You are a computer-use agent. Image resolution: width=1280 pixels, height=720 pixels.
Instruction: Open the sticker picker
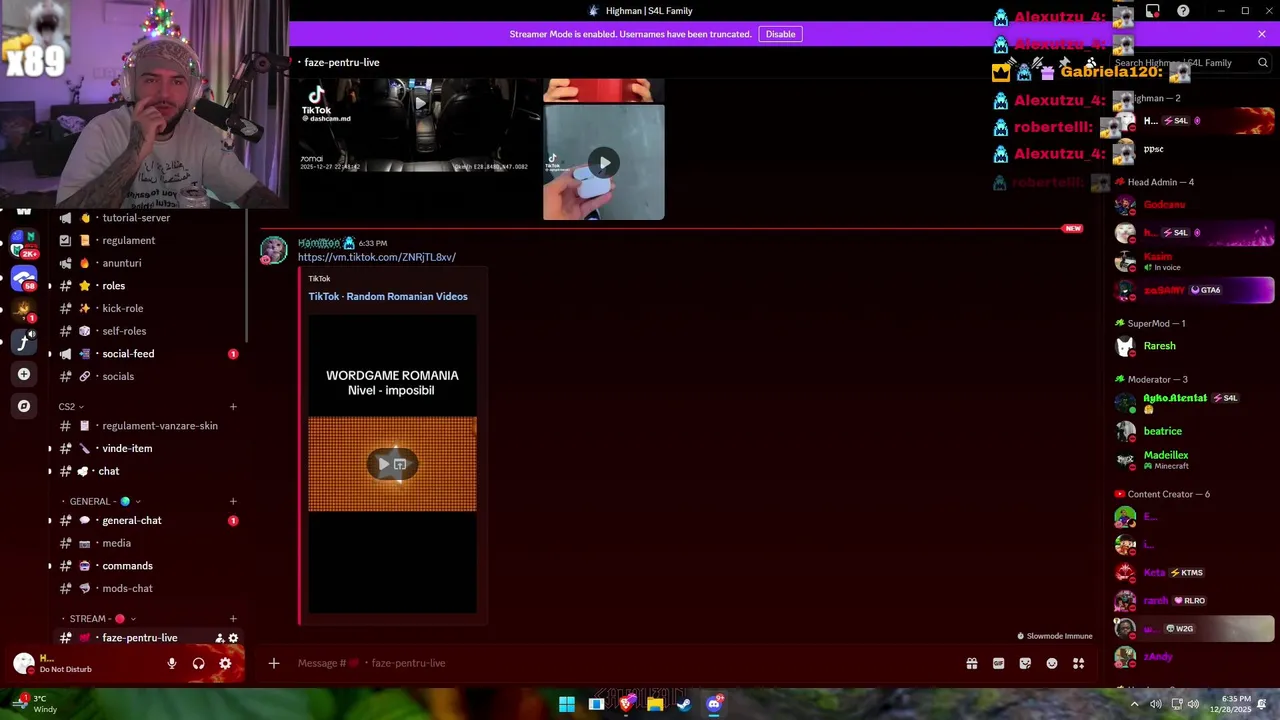pos(1025,663)
